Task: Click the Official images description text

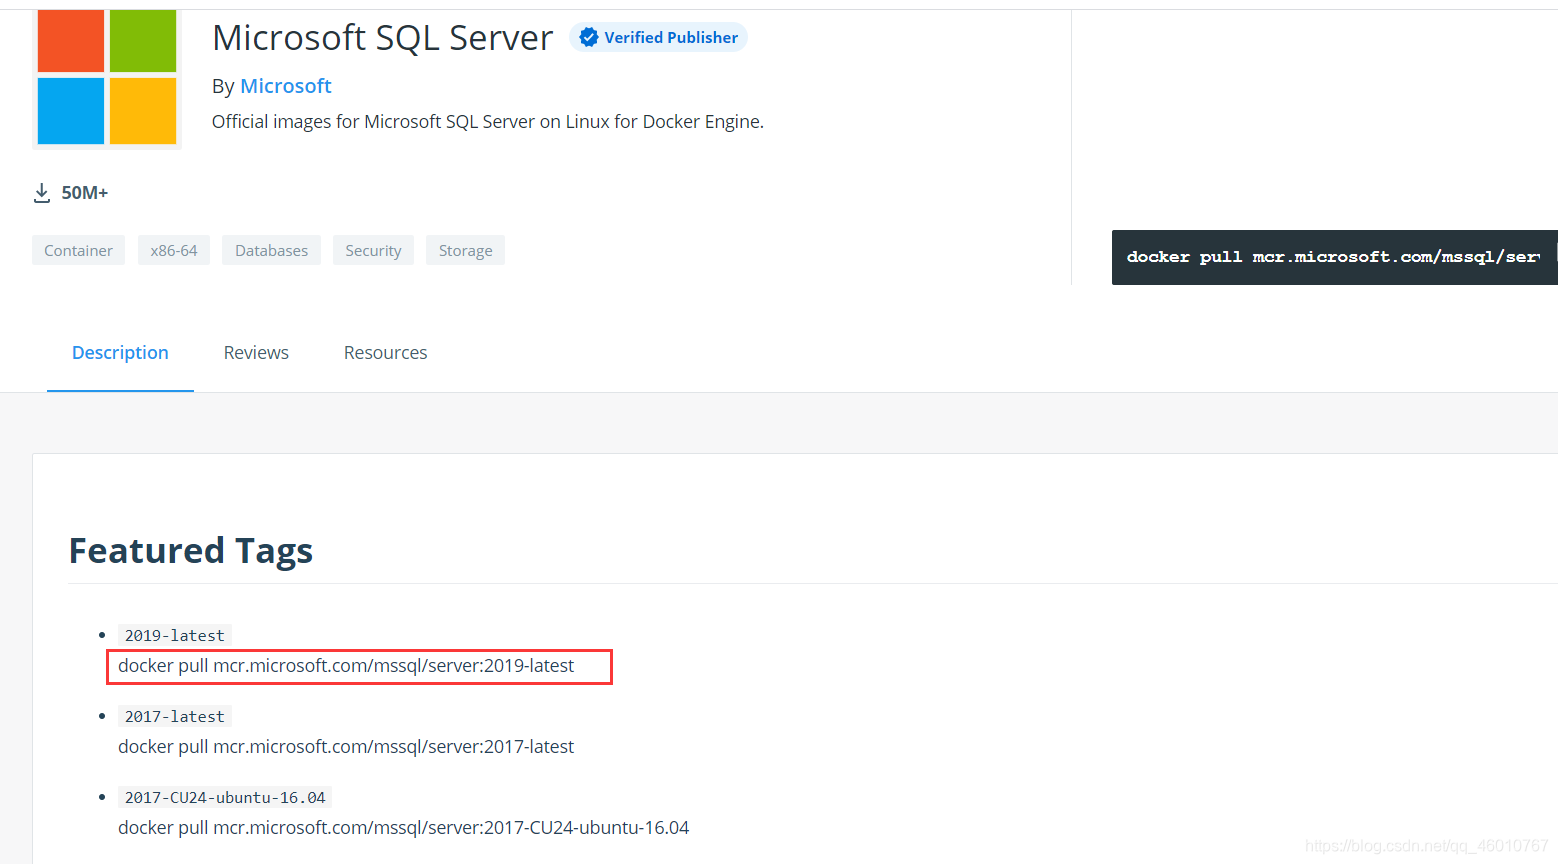Action: 488,122
